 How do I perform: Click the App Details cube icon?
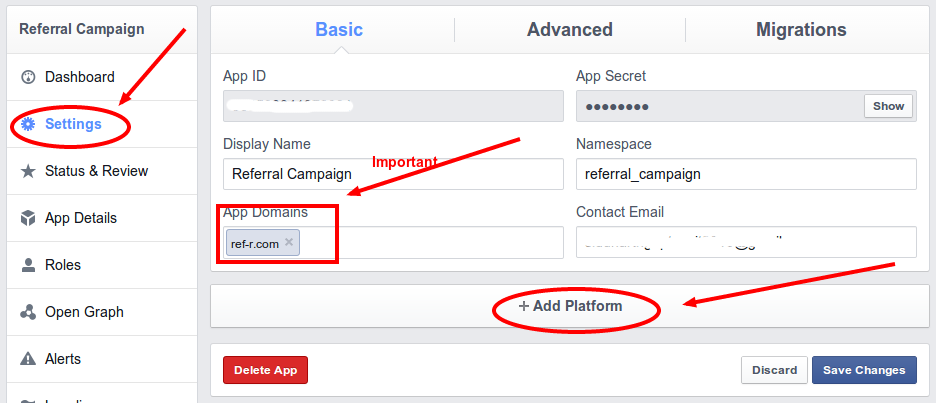coord(28,218)
